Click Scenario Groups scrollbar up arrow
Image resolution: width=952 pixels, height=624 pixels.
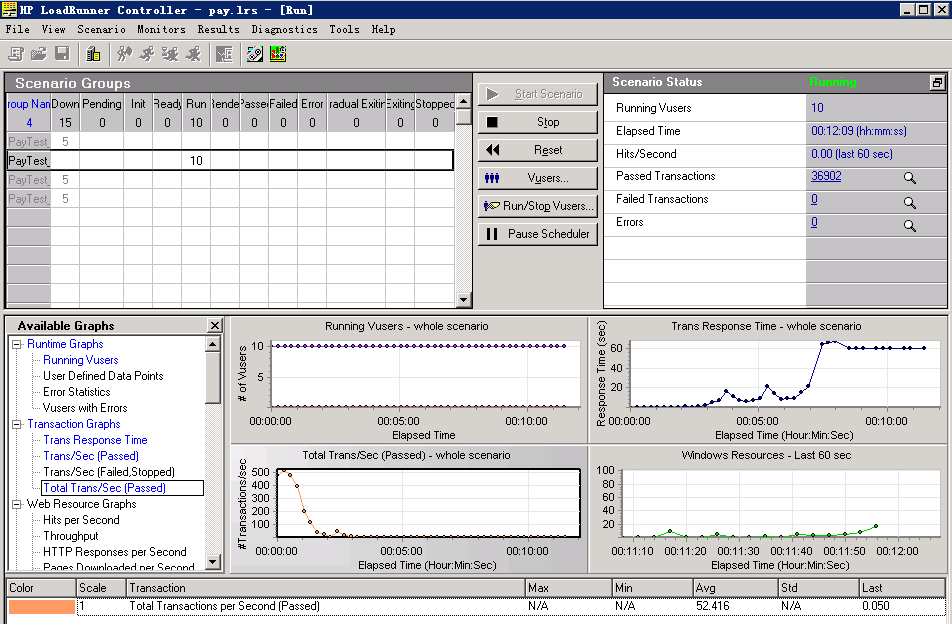(463, 101)
